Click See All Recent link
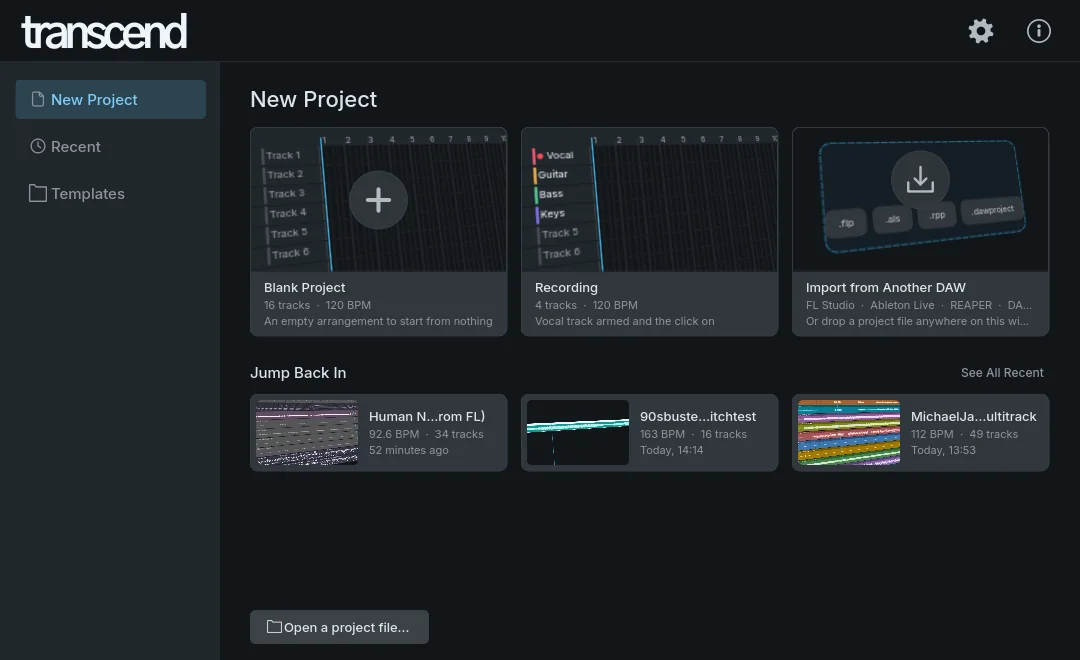Viewport: 1080px width, 660px height. tap(1002, 373)
